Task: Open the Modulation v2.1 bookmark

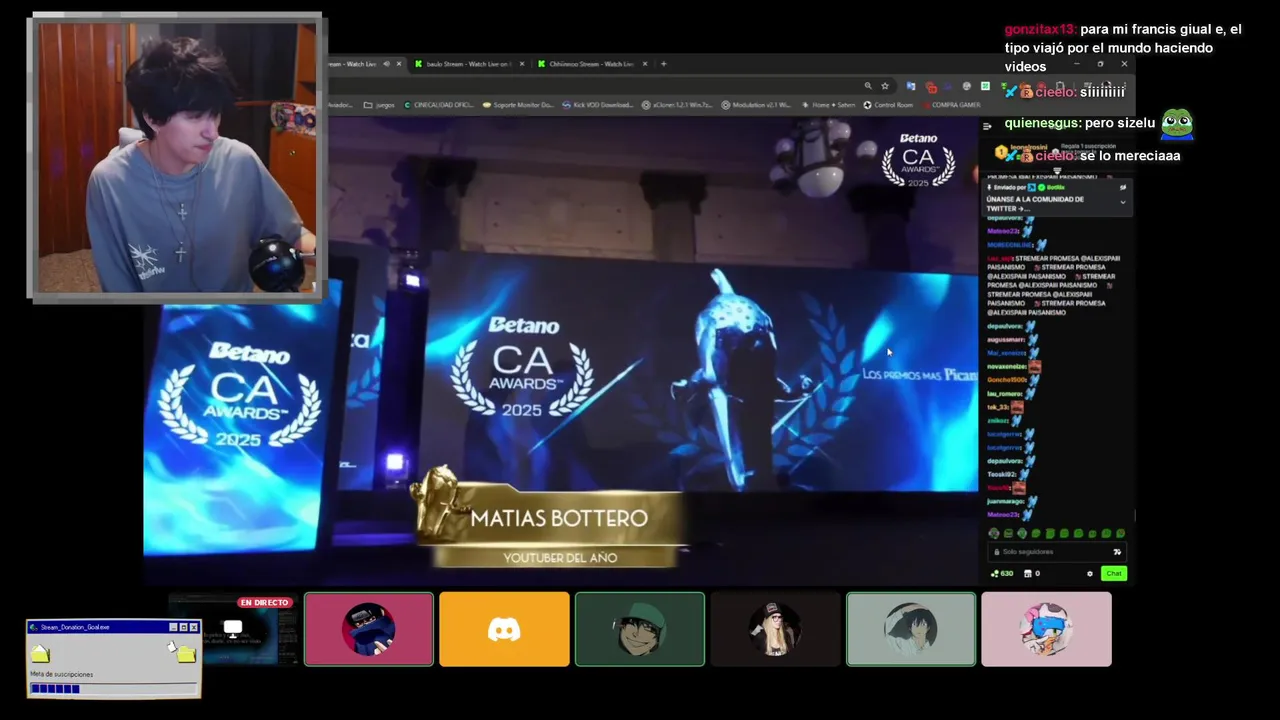Action: (x=756, y=105)
